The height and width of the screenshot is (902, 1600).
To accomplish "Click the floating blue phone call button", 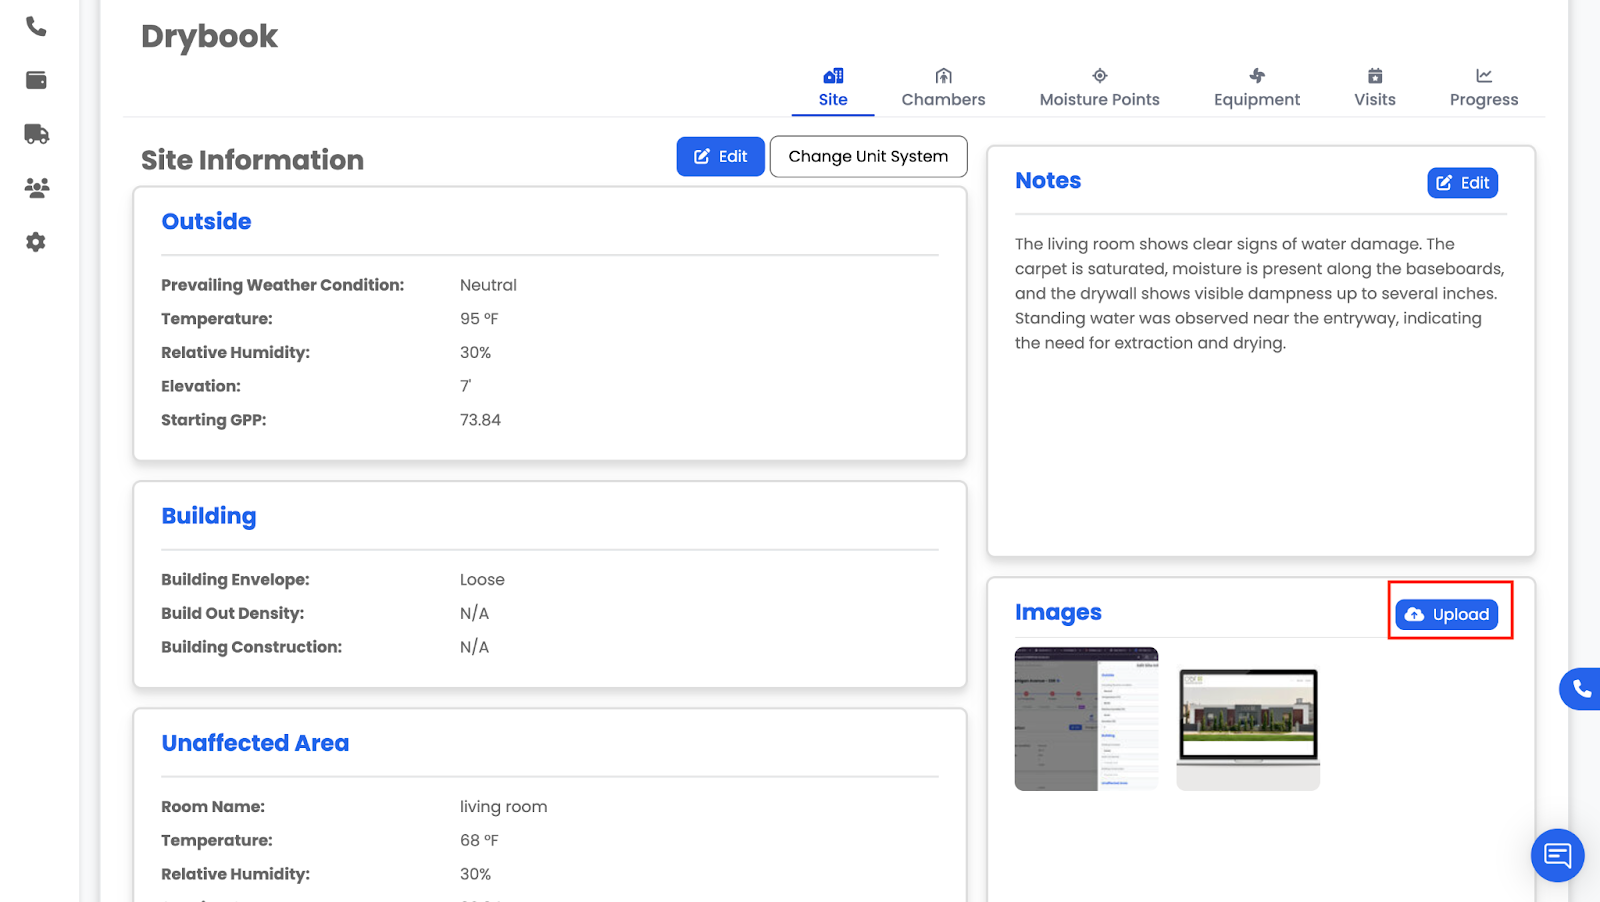I will [x=1580, y=689].
